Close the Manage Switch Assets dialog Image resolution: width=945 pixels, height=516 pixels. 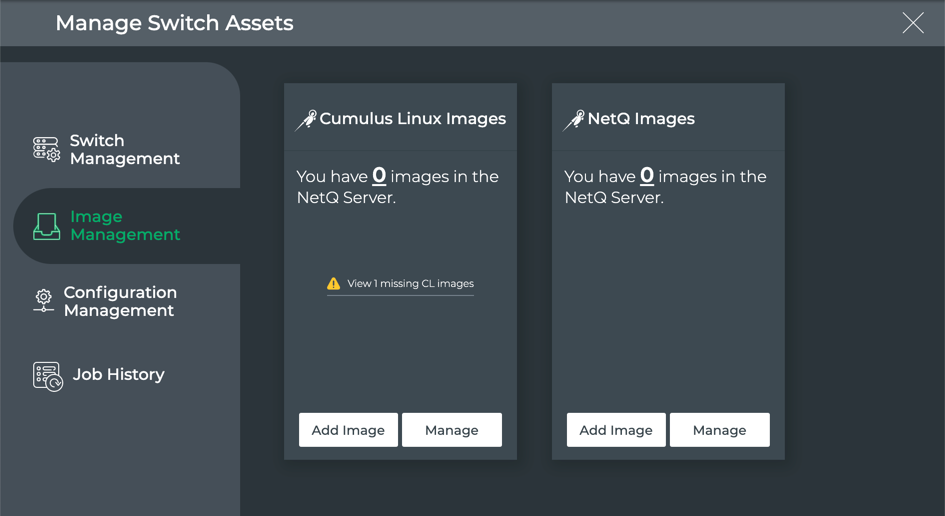(912, 23)
